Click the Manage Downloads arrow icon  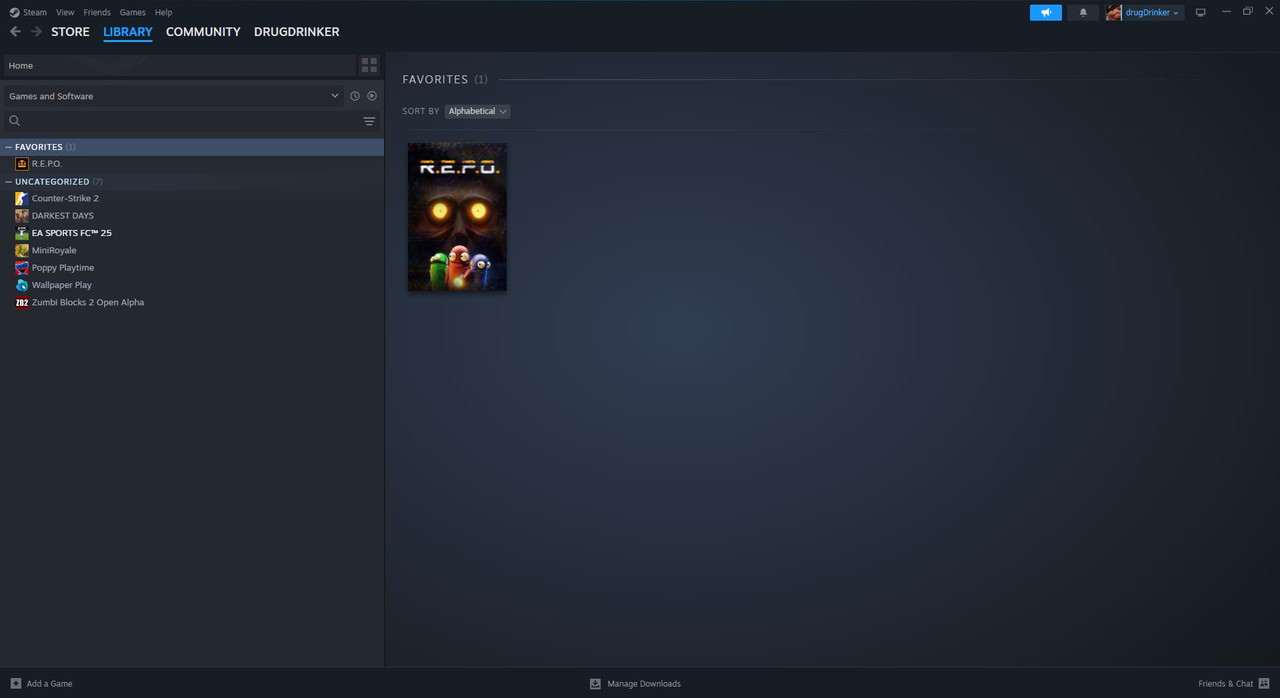coord(595,684)
